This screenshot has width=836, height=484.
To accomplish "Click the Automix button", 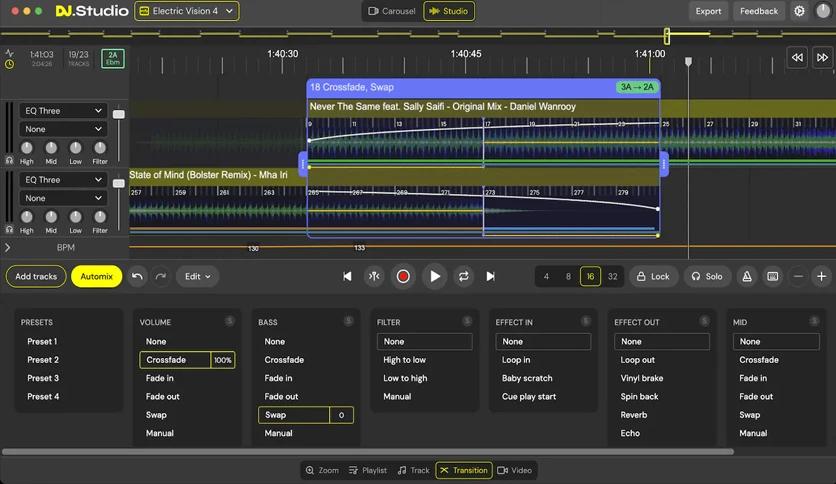I will click(97, 276).
